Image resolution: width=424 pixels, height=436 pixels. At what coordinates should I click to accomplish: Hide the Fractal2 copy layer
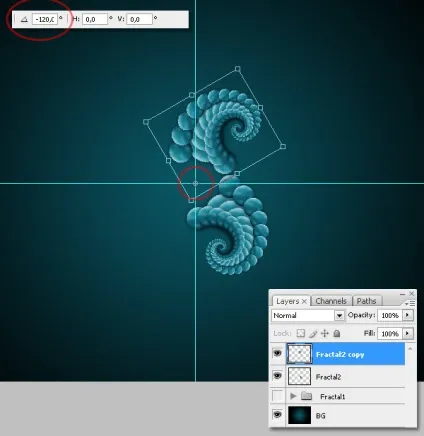(x=277, y=353)
